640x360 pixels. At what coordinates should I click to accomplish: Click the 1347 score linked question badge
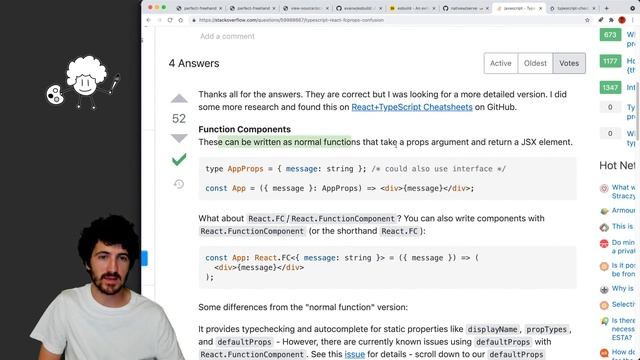610,87
